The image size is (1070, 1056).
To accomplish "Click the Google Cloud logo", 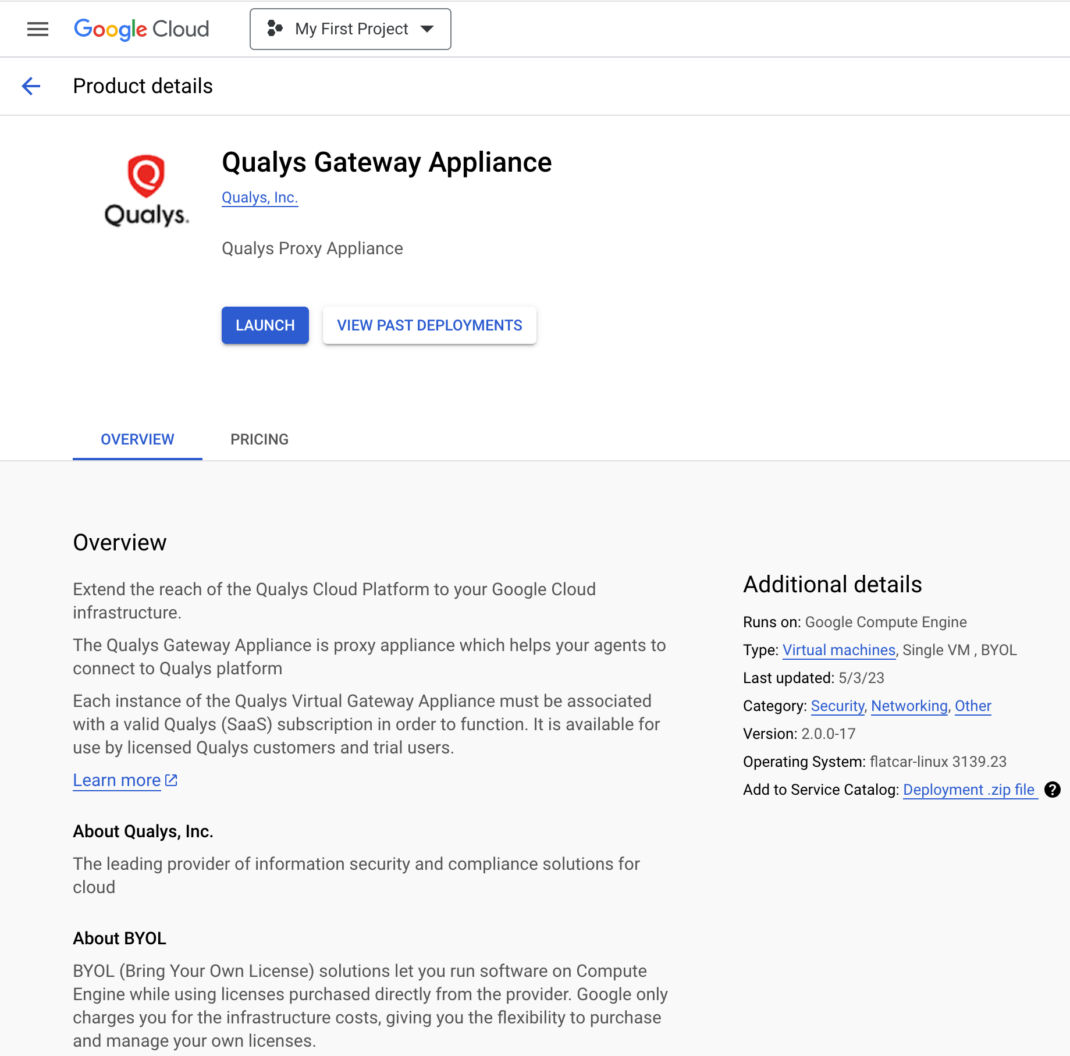I will pyautogui.click(x=141, y=29).
